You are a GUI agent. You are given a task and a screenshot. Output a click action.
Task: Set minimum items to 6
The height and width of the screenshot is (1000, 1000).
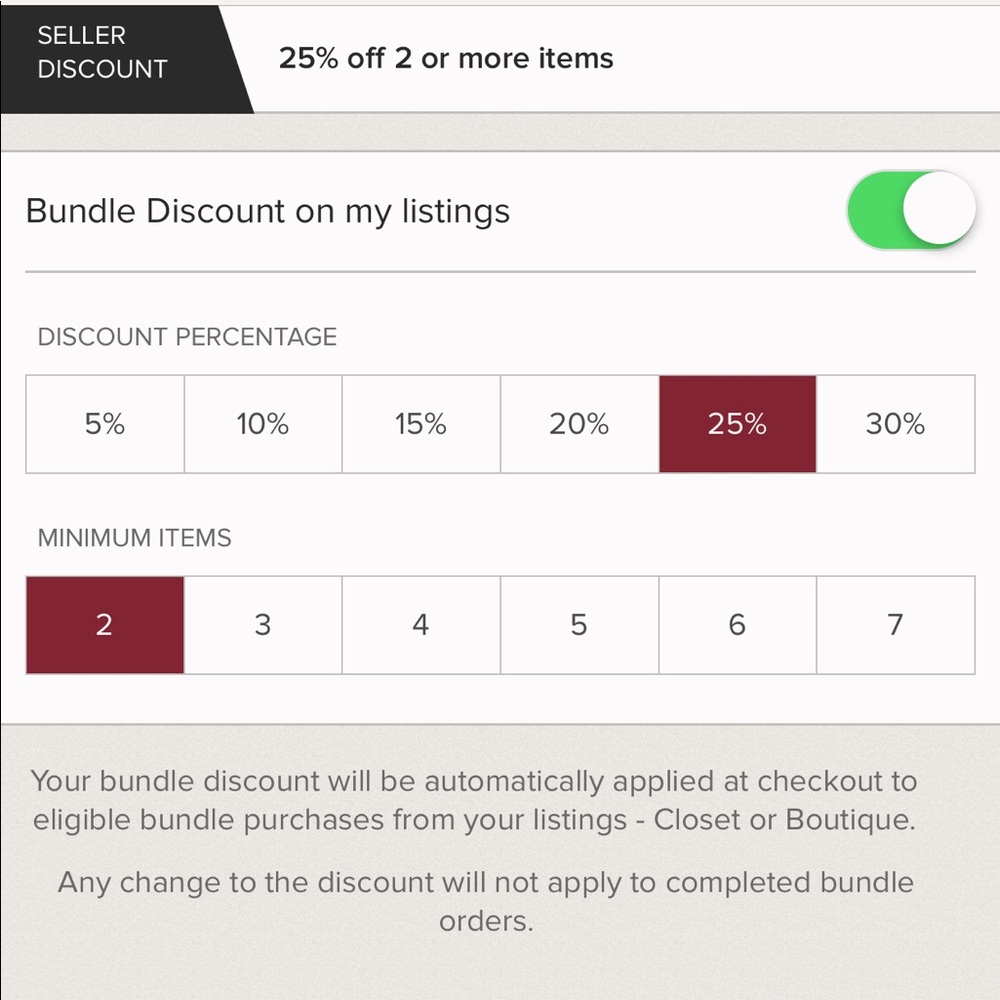(x=738, y=625)
